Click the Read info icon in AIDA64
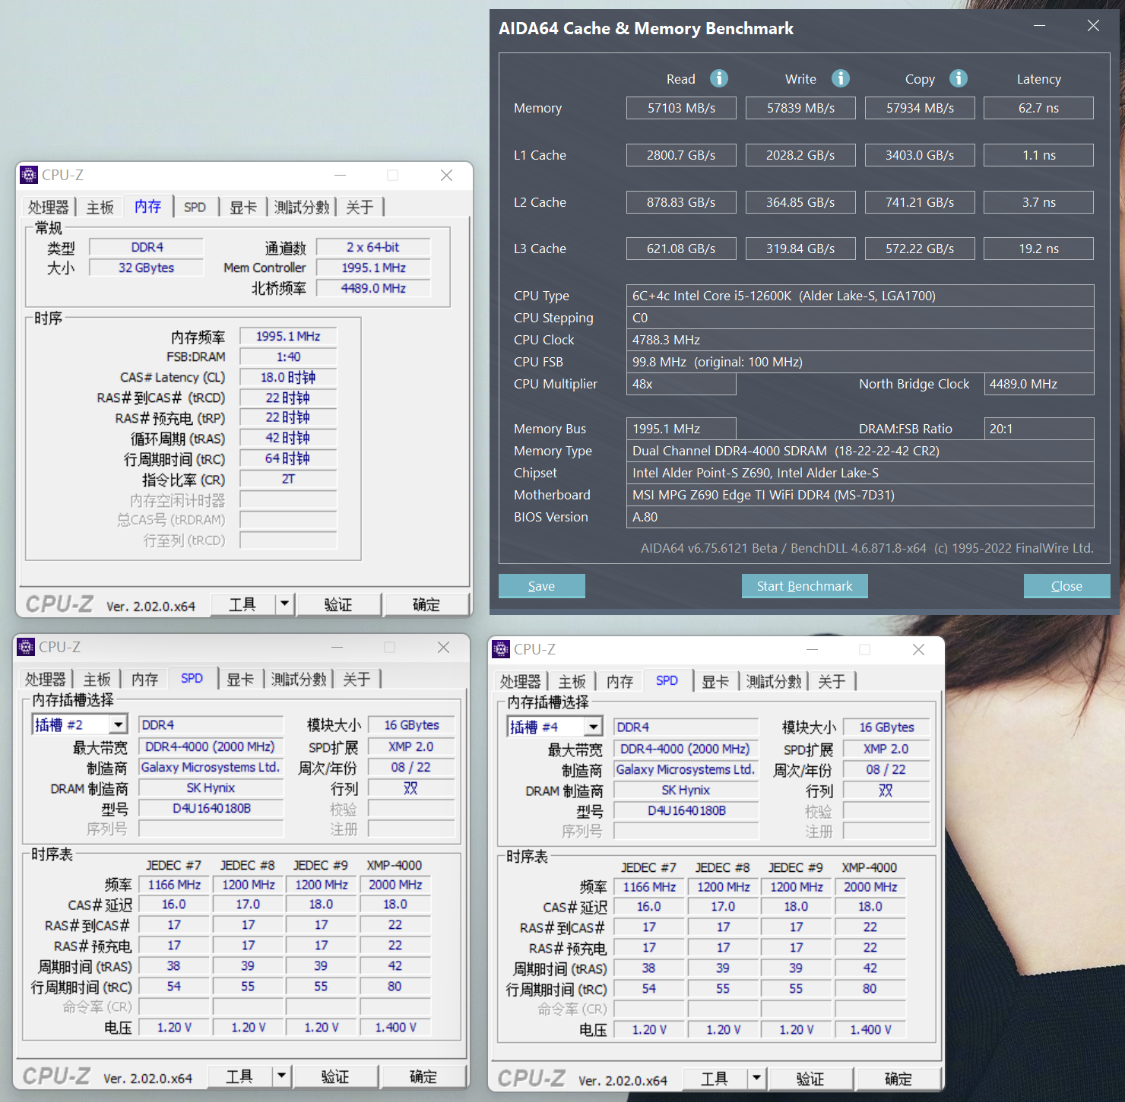Screen dimensions: 1125x1102 point(719,79)
